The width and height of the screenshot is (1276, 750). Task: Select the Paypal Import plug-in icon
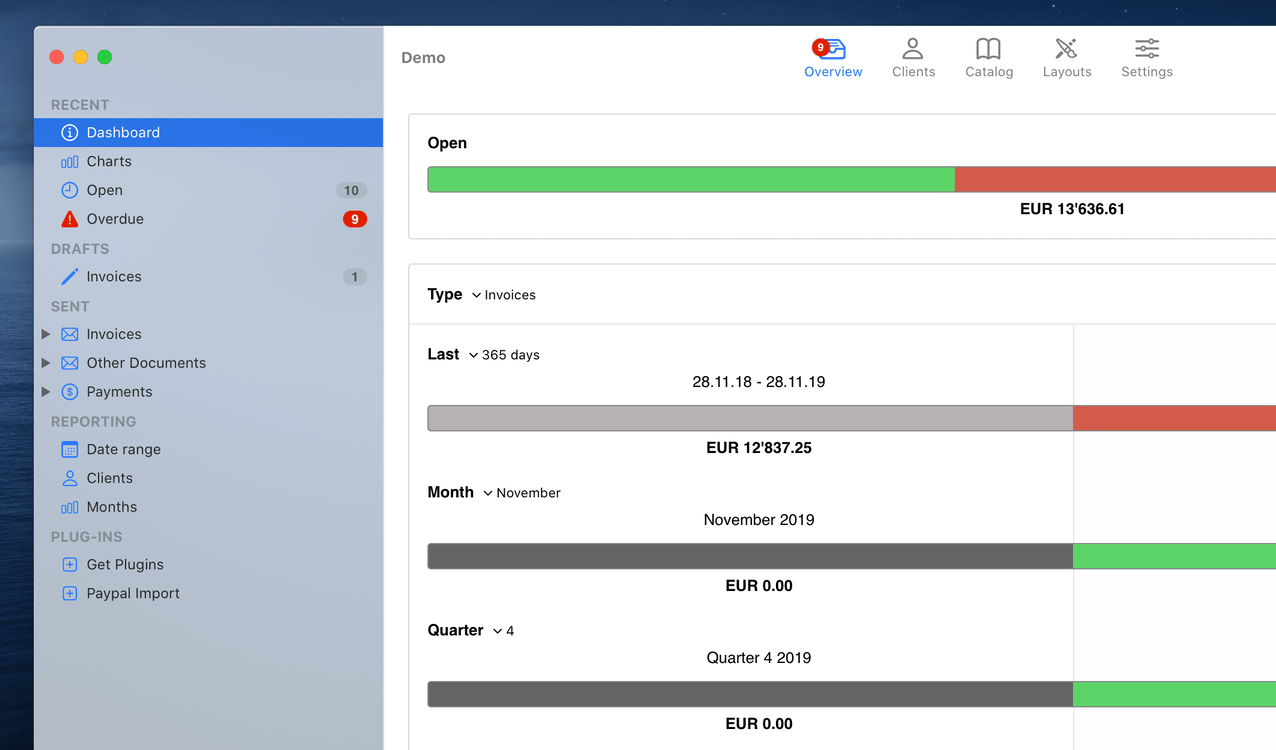[68, 593]
